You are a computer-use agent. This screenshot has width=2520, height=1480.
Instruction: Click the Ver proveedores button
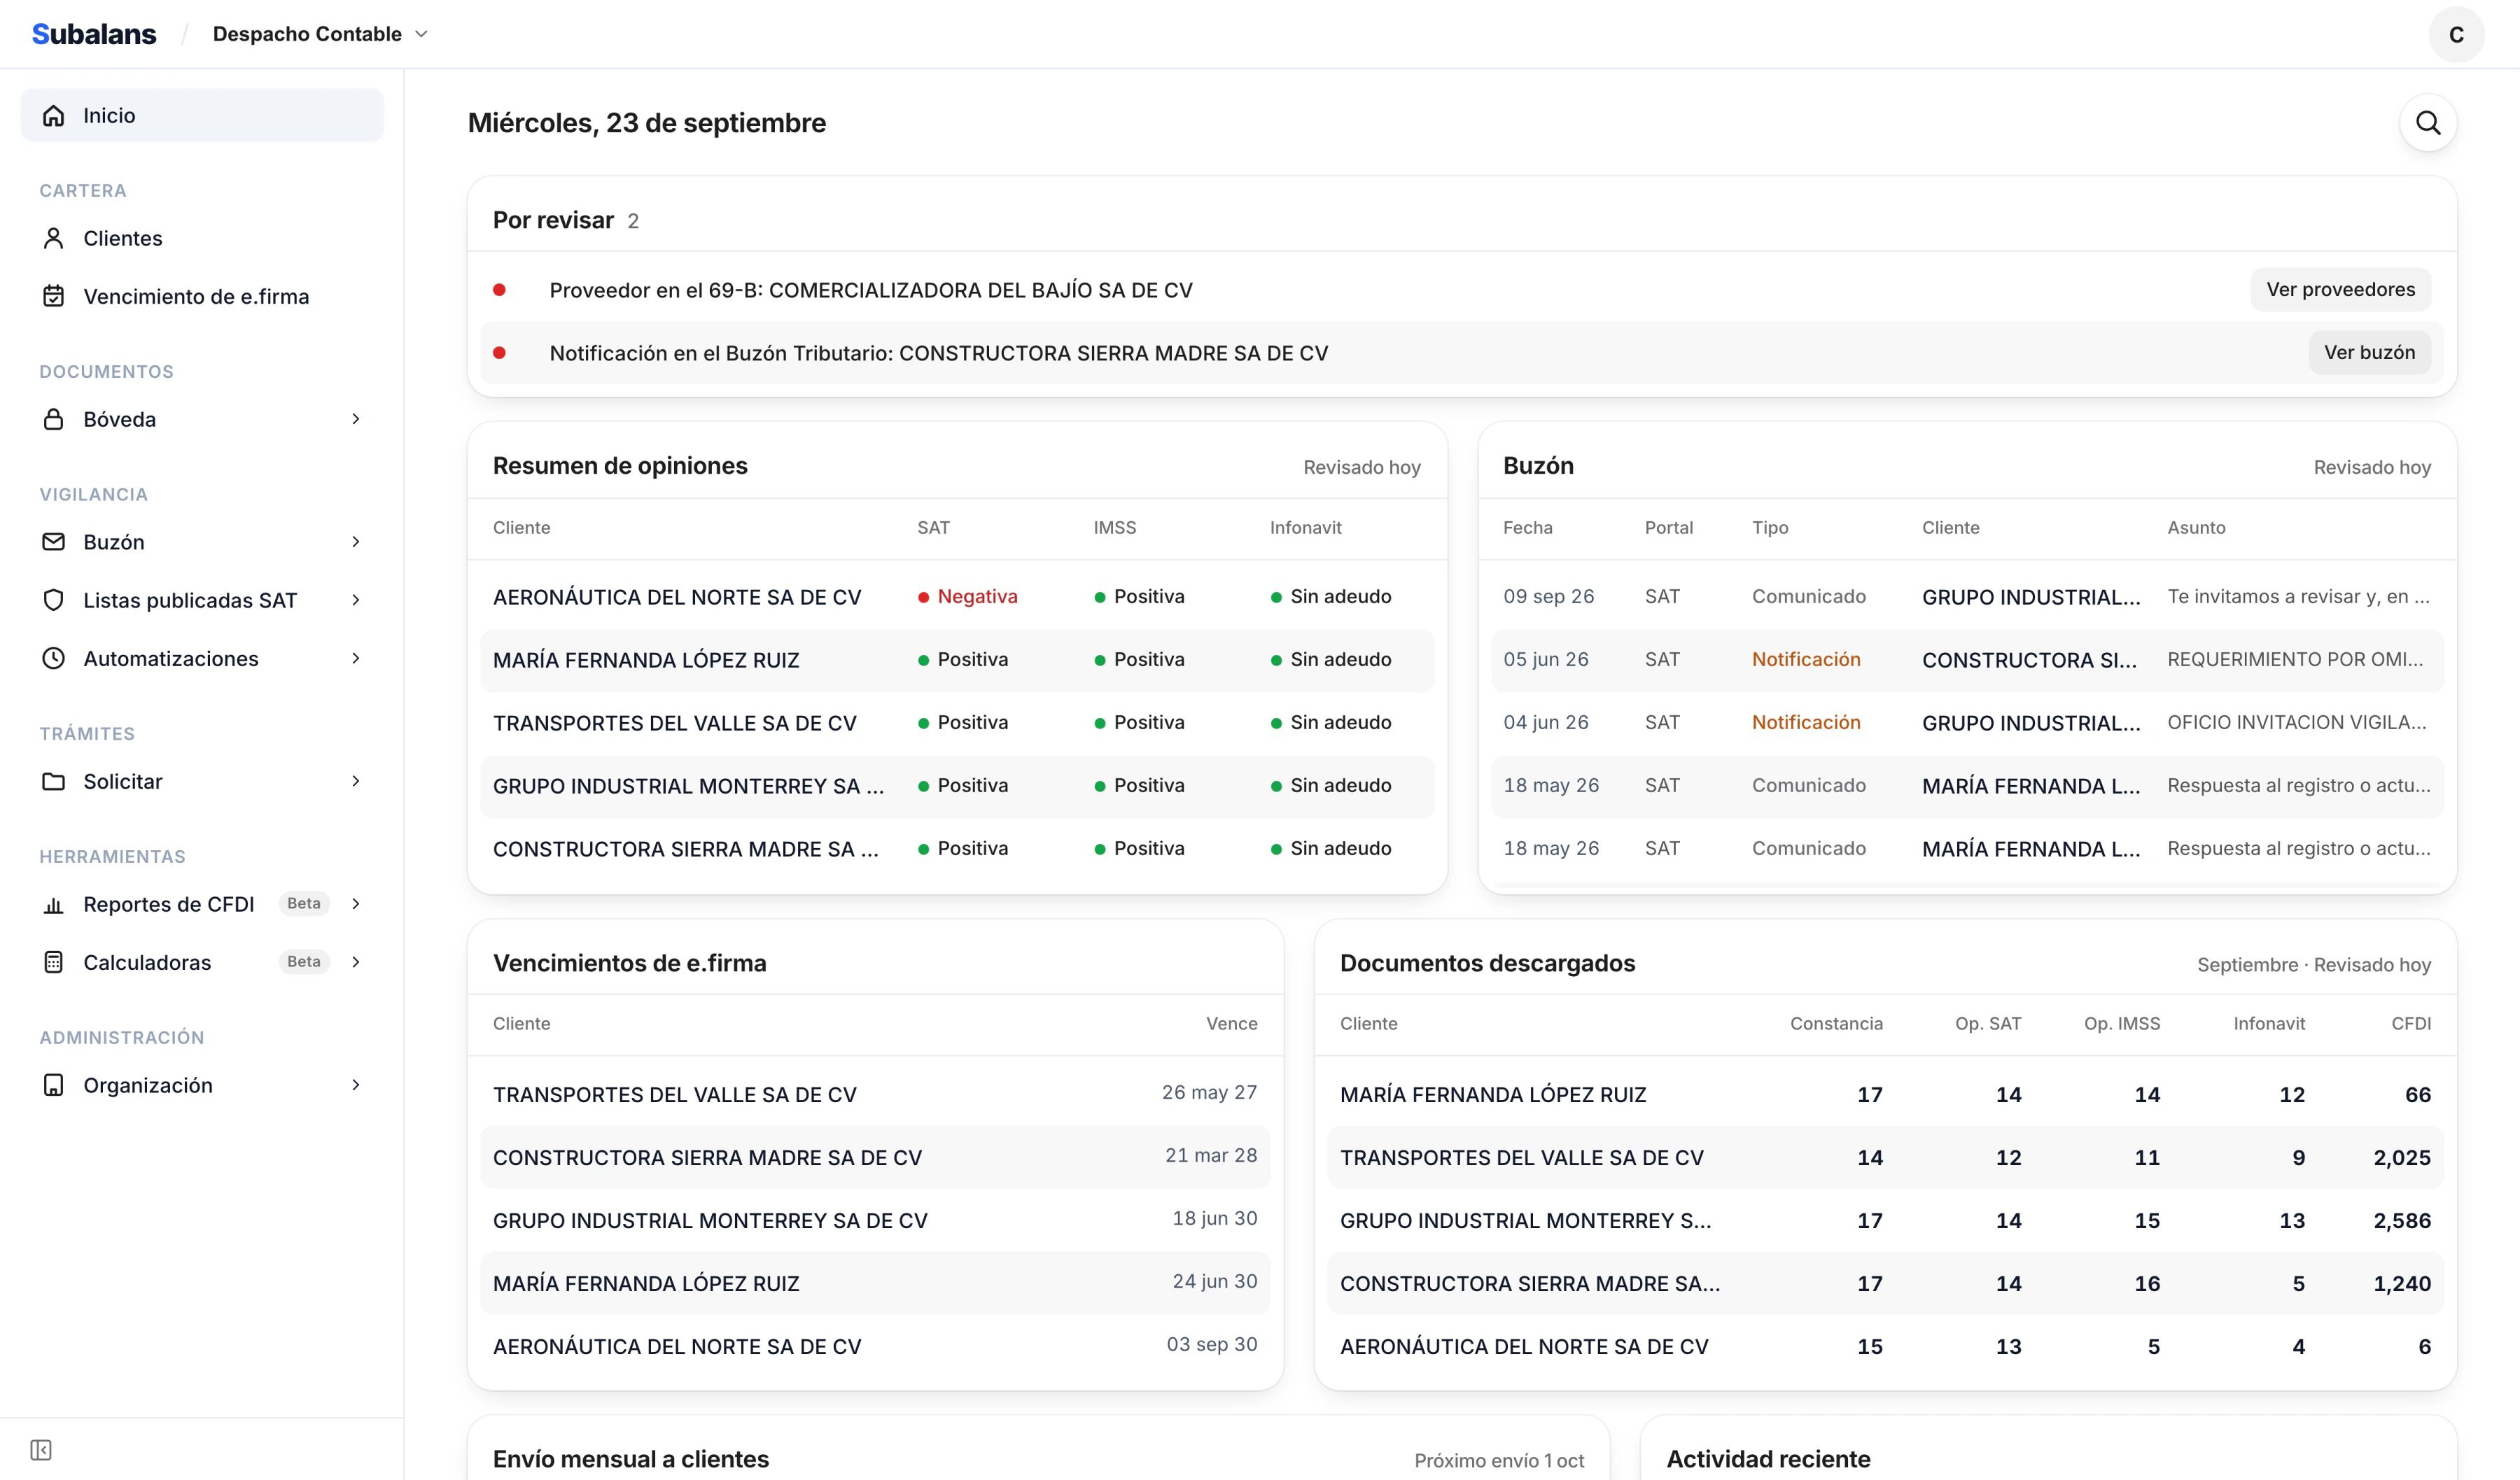point(2340,289)
